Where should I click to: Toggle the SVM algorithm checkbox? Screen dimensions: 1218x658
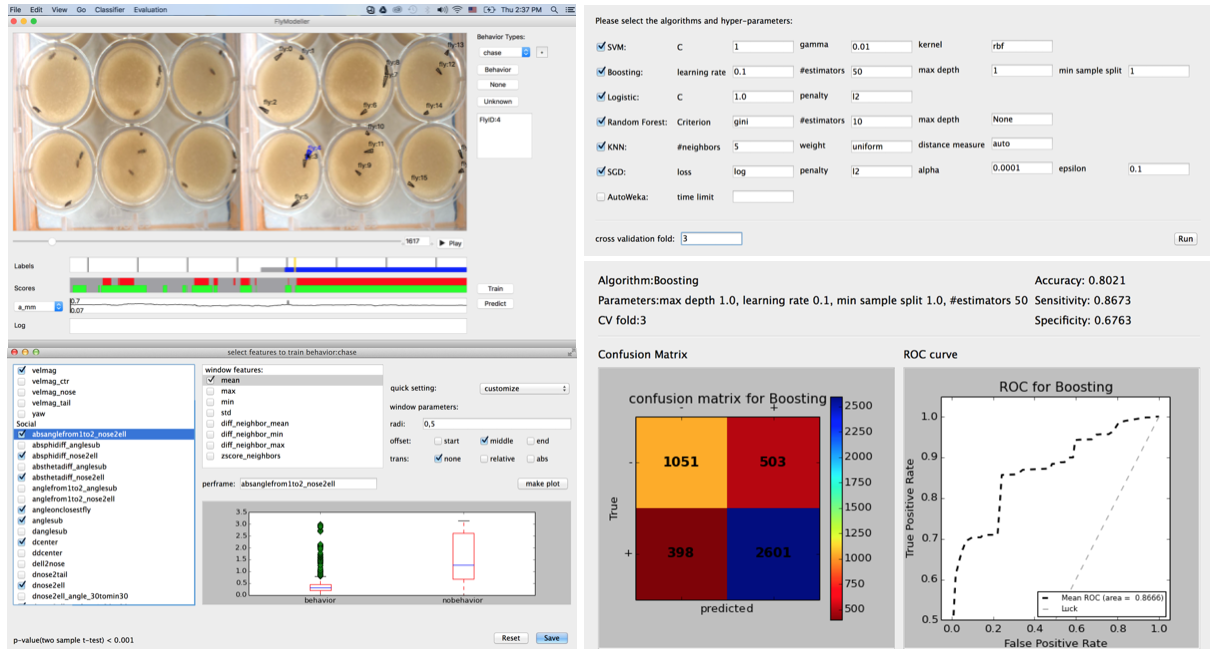(601, 46)
